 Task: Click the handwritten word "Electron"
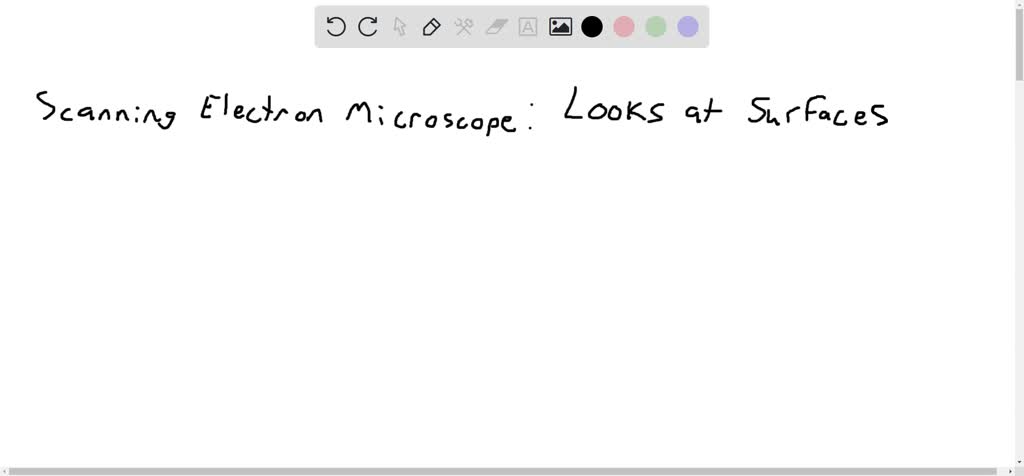(x=261, y=109)
